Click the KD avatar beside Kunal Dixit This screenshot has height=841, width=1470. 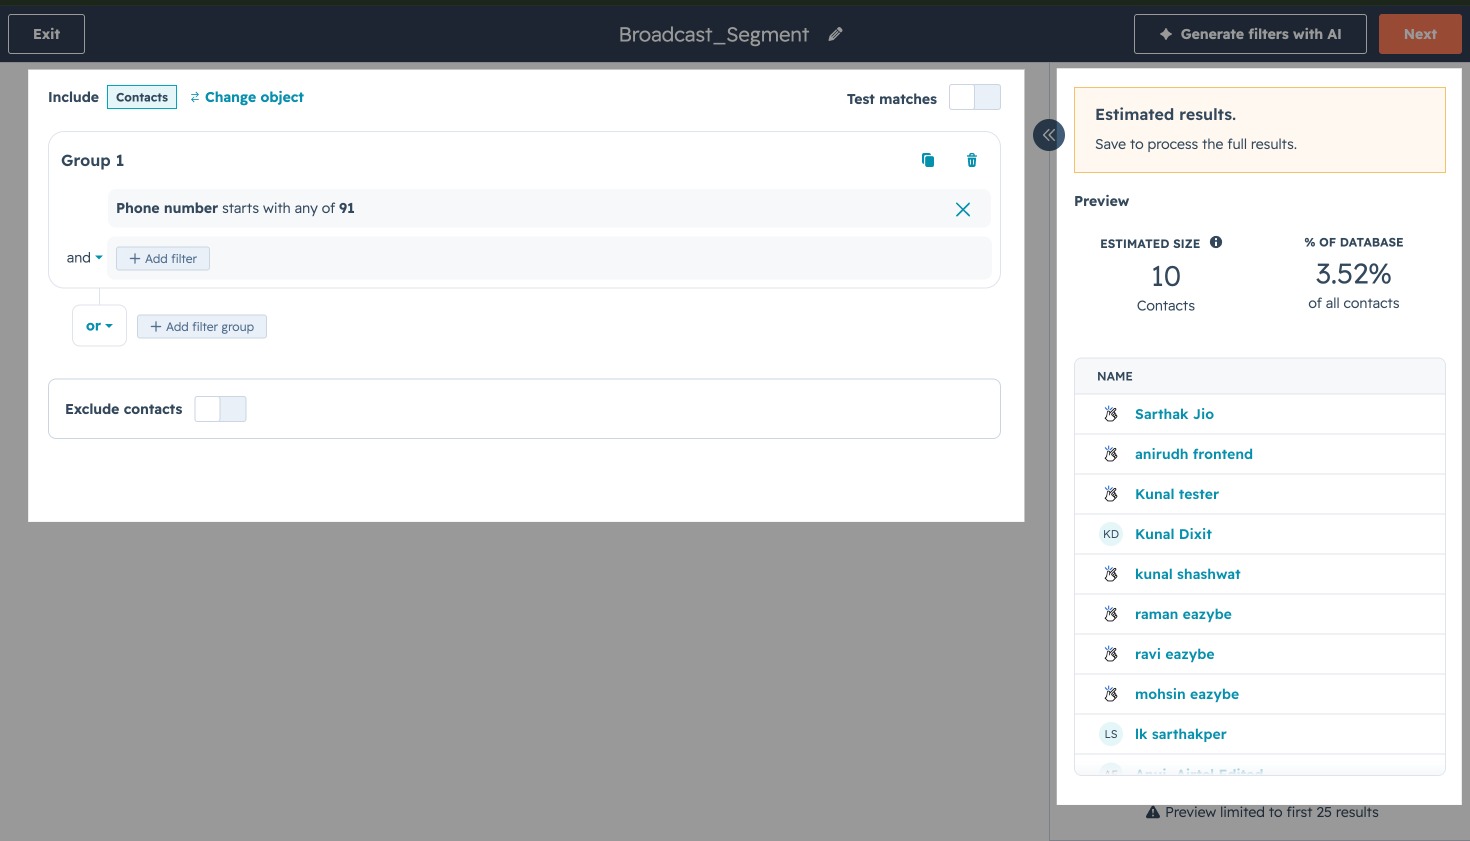pos(1111,534)
